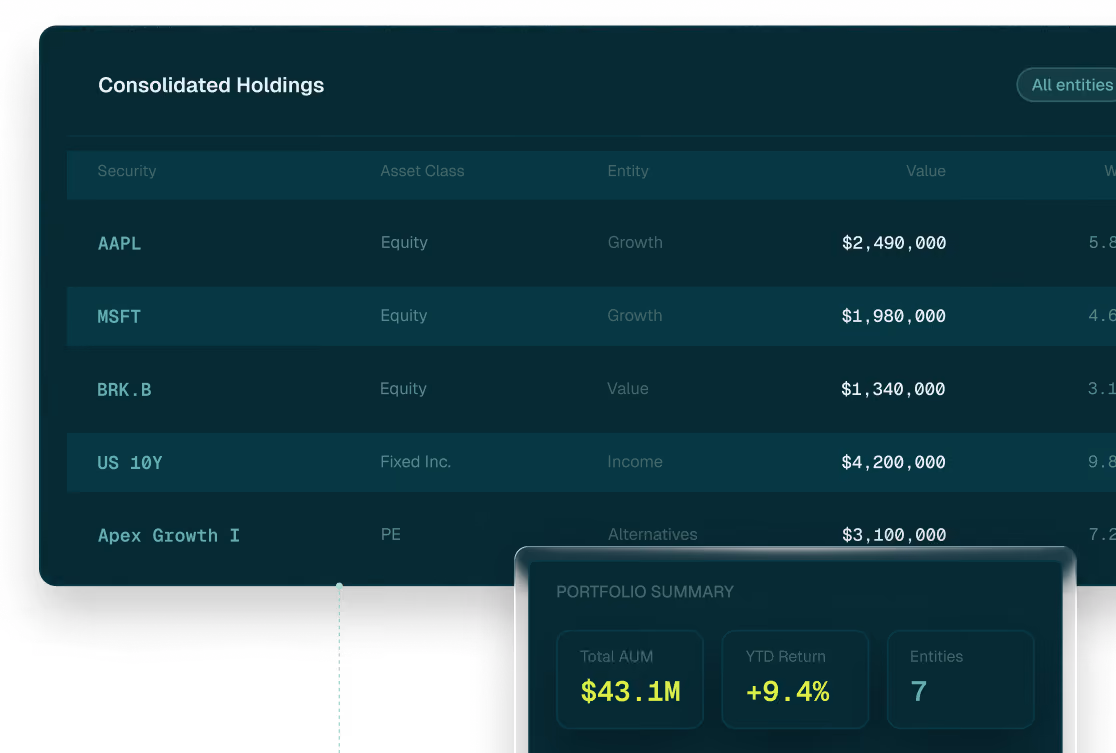The width and height of the screenshot is (1116, 753).
Task: Click the $1,980,000 value cell
Action: pos(893,316)
